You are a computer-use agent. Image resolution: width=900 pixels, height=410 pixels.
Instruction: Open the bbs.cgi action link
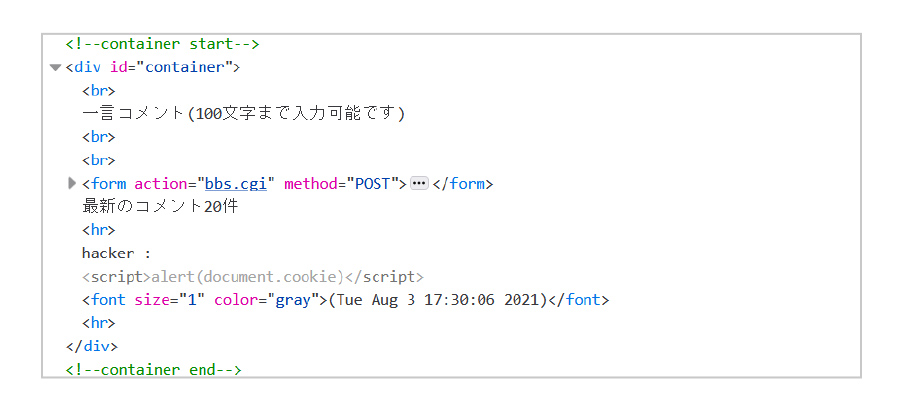coord(236,184)
